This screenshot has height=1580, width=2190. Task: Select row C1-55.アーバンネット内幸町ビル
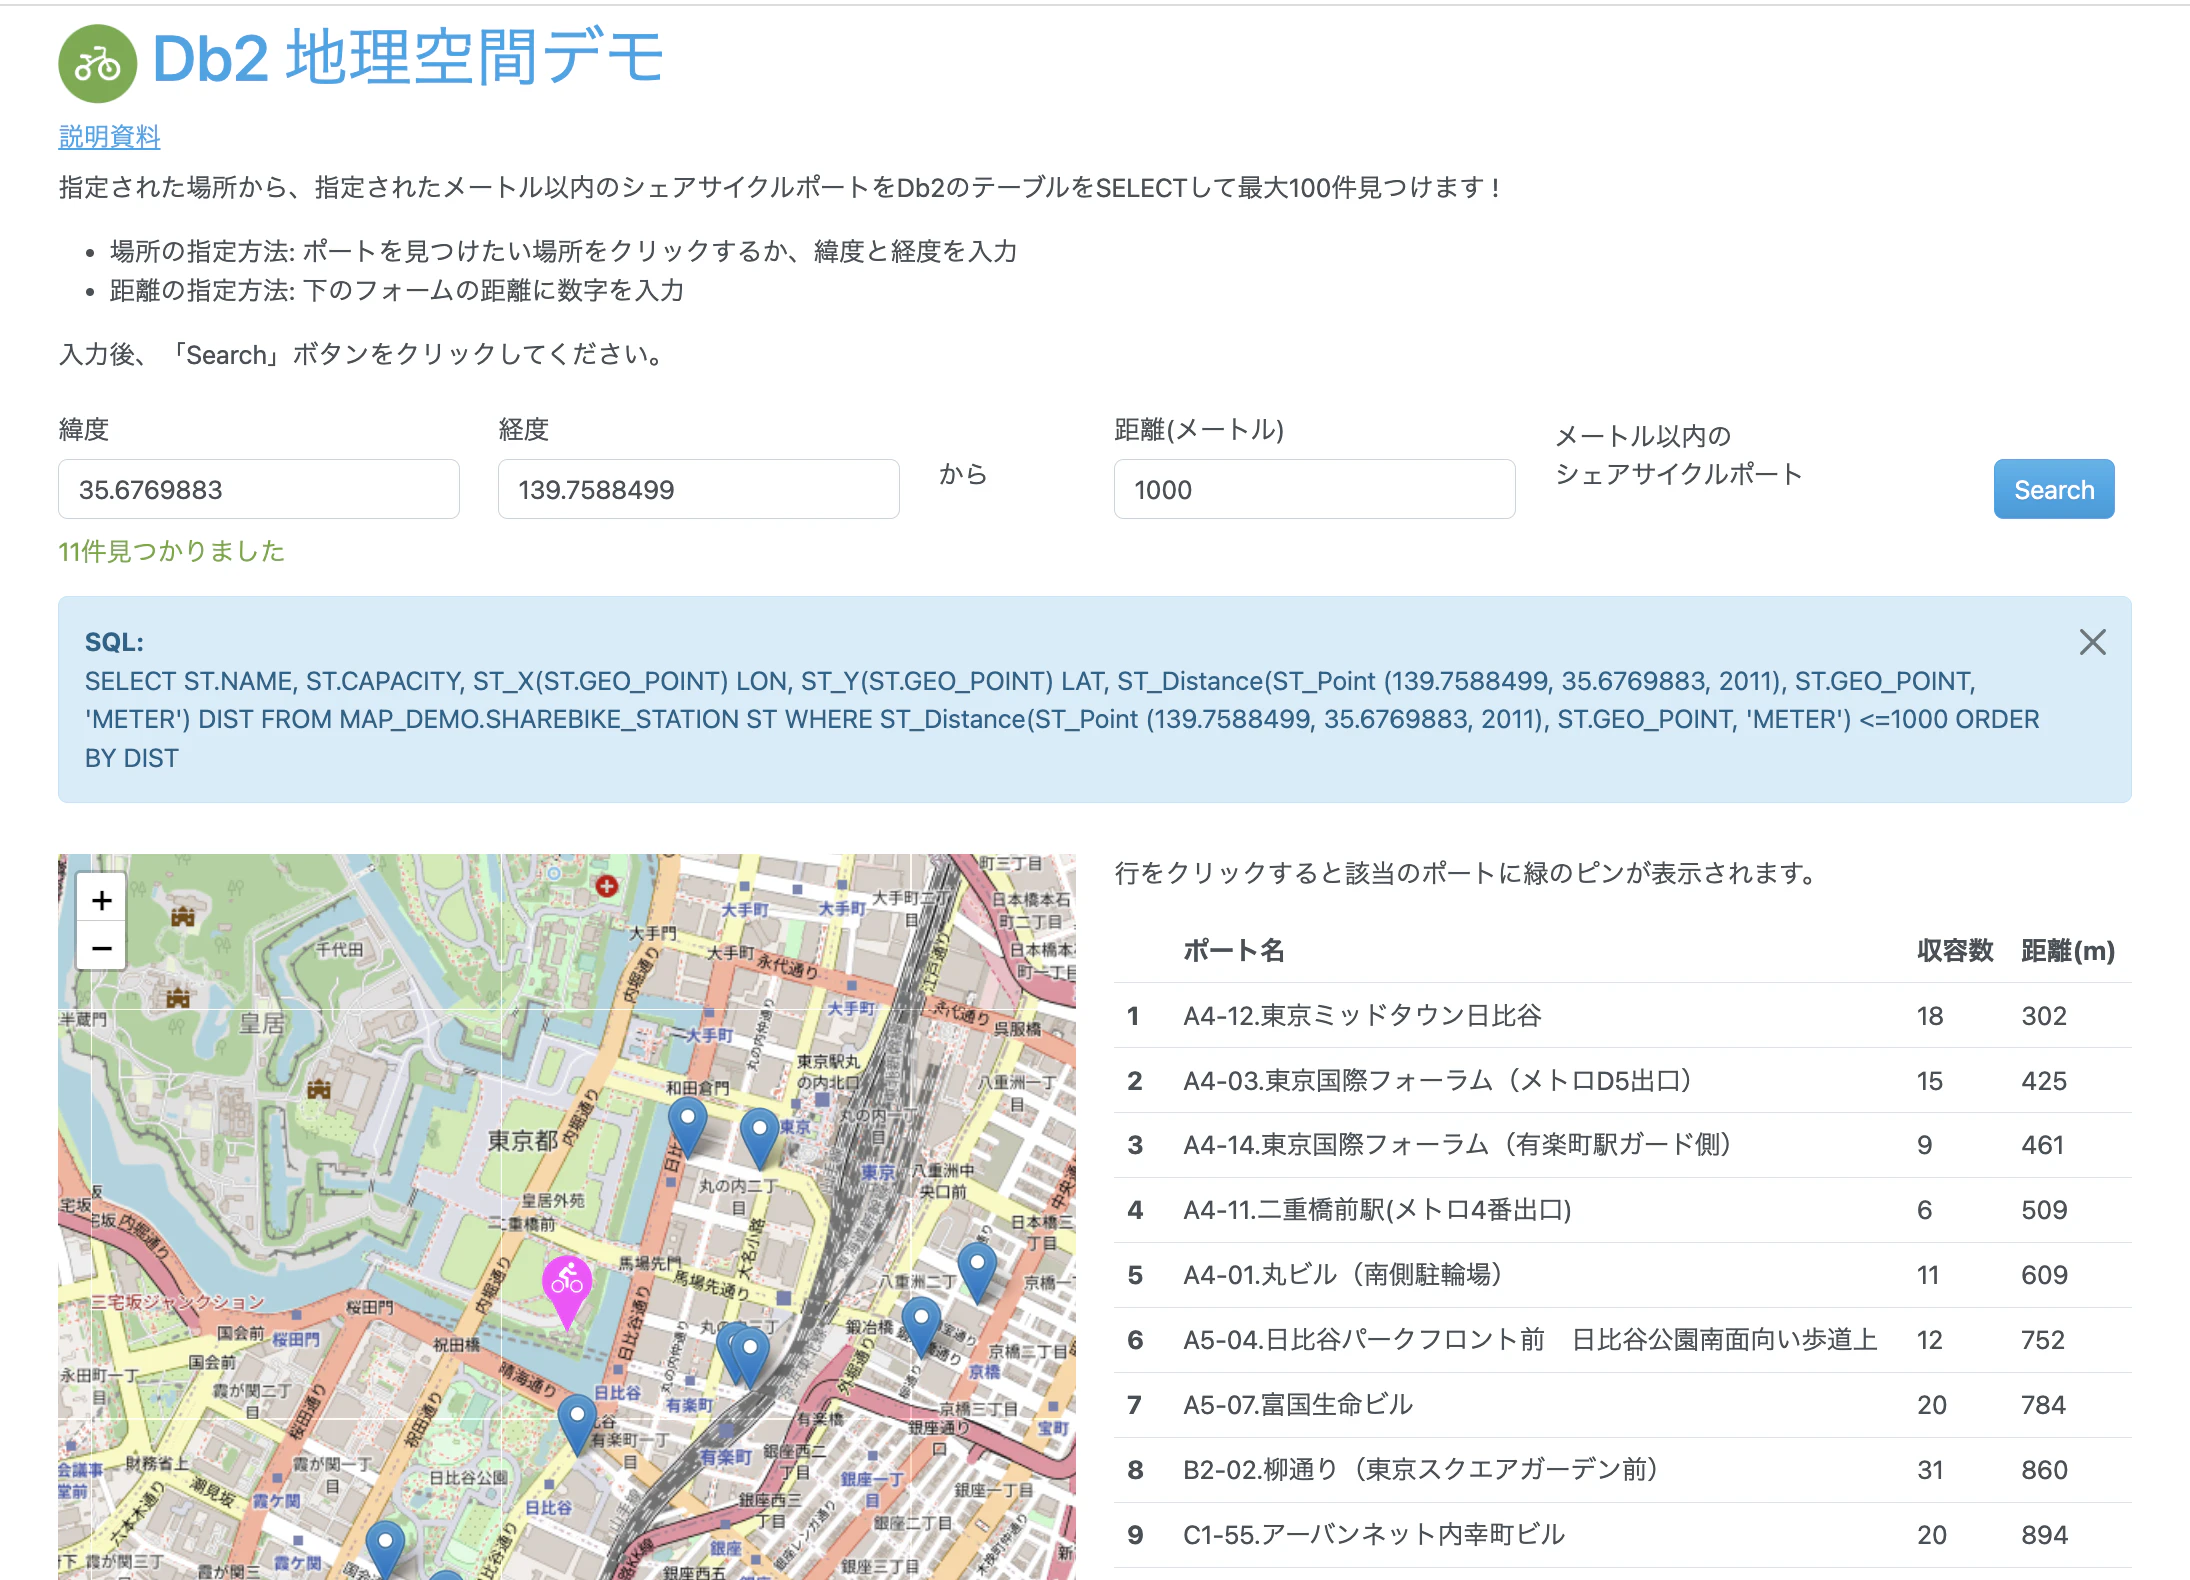[1622, 1535]
